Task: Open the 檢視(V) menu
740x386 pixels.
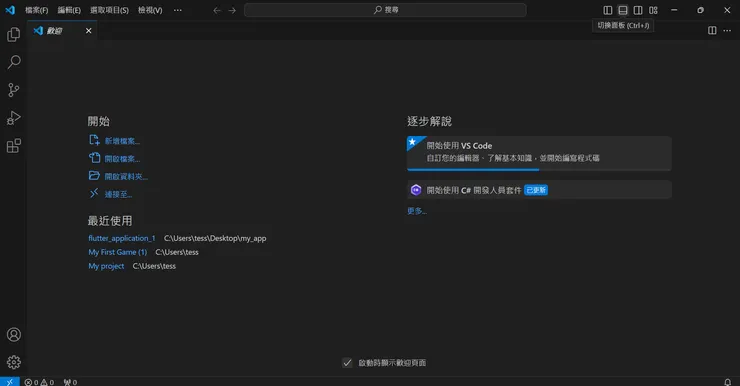Action: pyautogui.click(x=150, y=10)
